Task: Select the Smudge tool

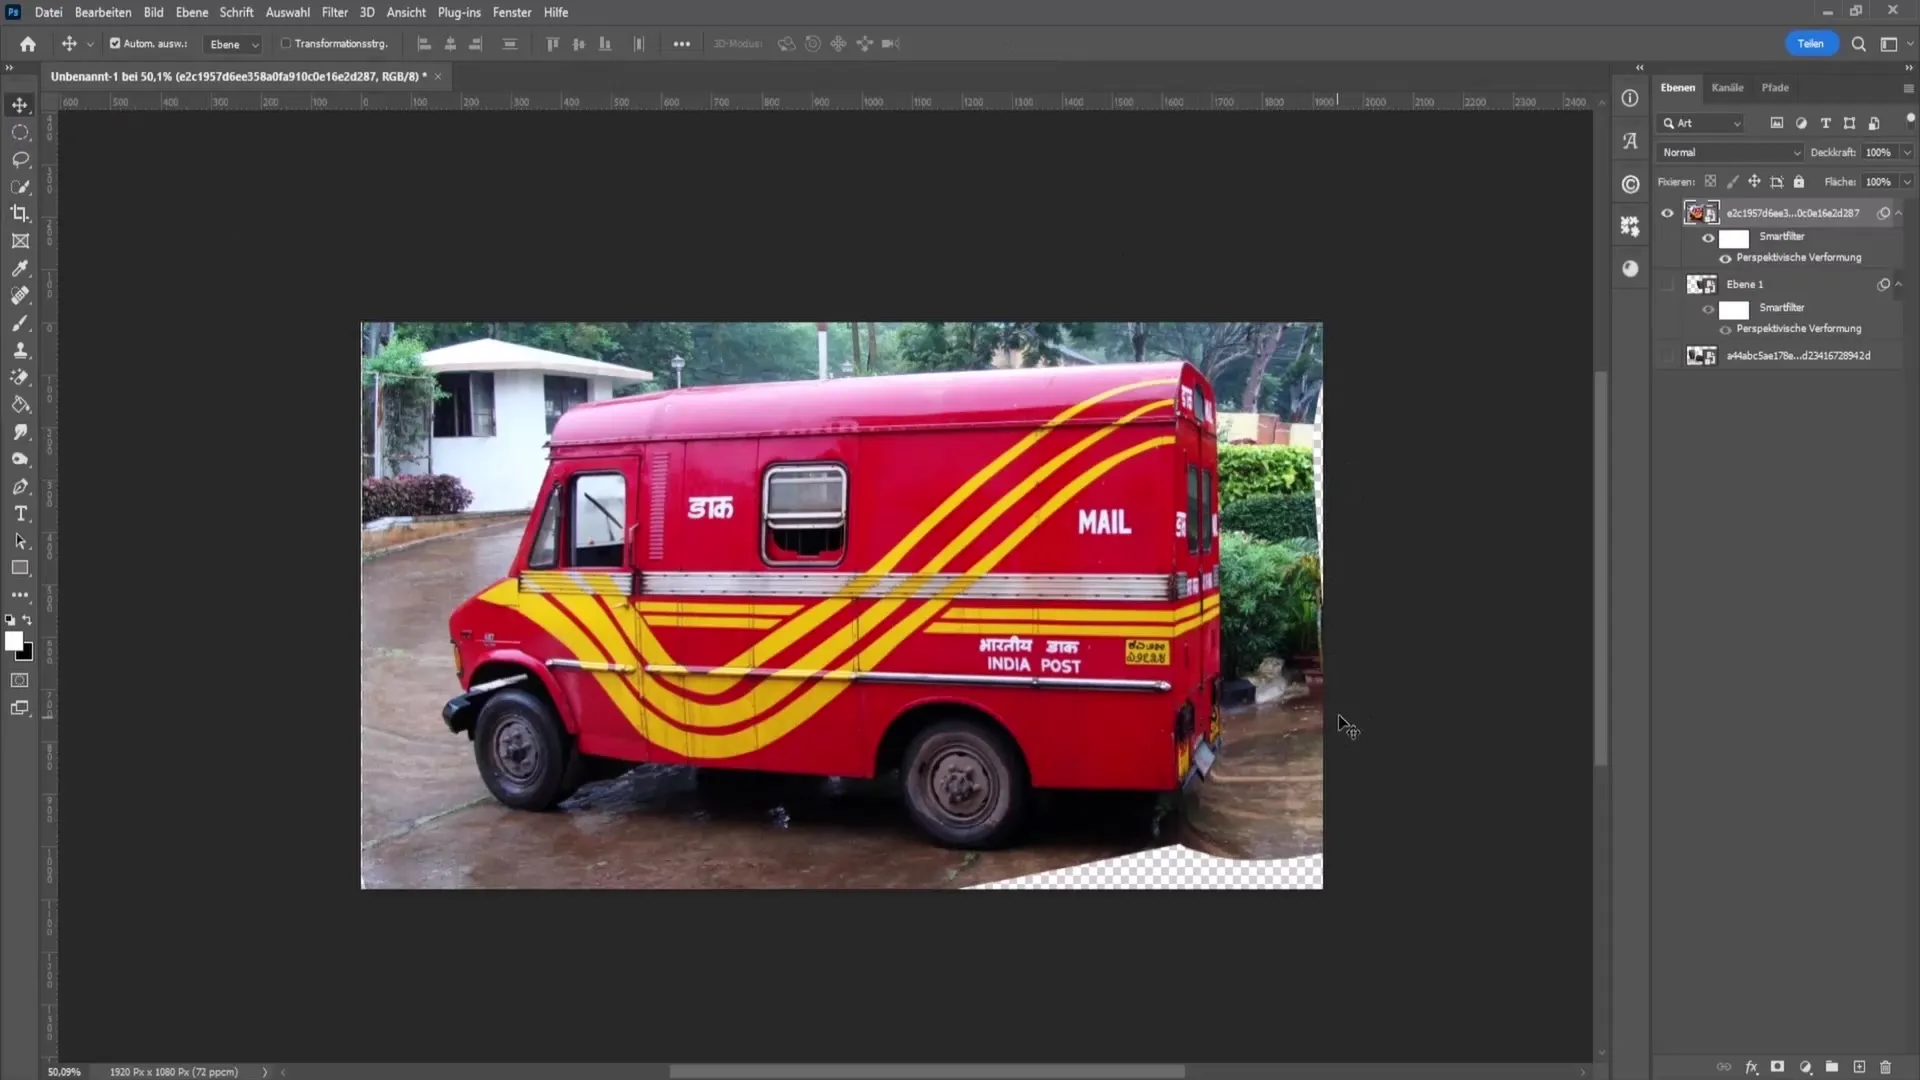Action: [x=20, y=432]
